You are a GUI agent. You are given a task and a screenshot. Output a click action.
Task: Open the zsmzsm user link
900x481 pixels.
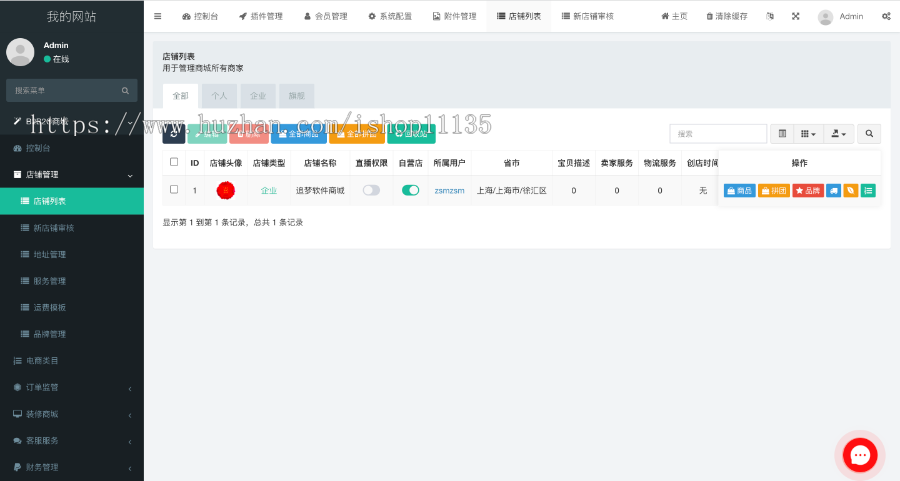(x=449, y=191)
